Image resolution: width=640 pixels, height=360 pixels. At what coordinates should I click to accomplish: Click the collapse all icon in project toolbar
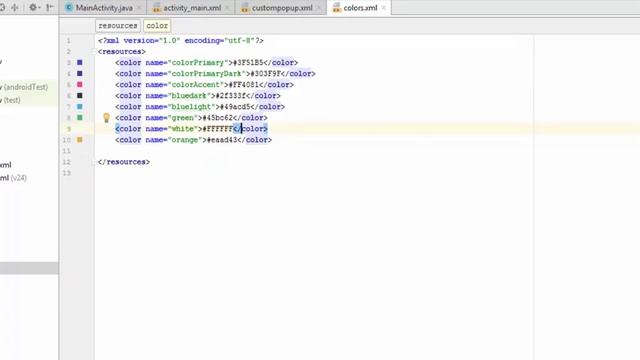tap(15, 7)
